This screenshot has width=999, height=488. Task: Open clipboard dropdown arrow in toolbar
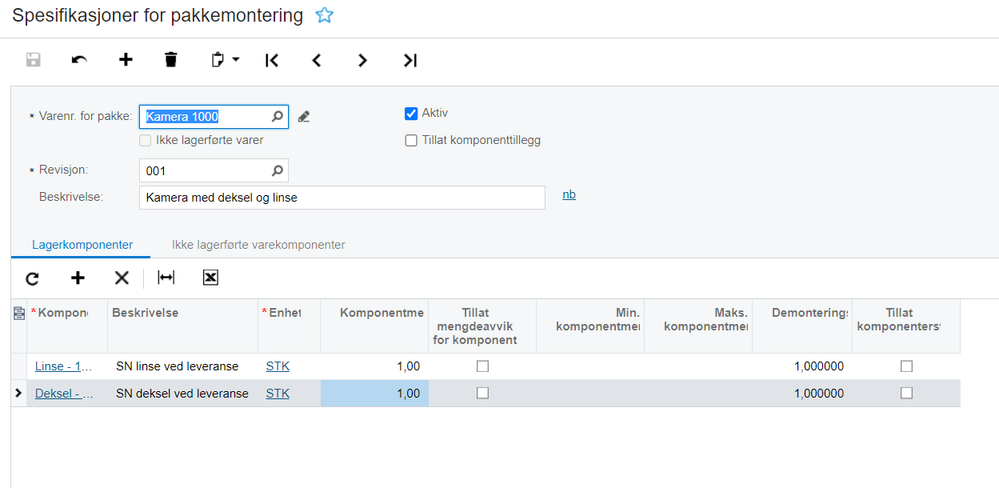click(236, 60)
